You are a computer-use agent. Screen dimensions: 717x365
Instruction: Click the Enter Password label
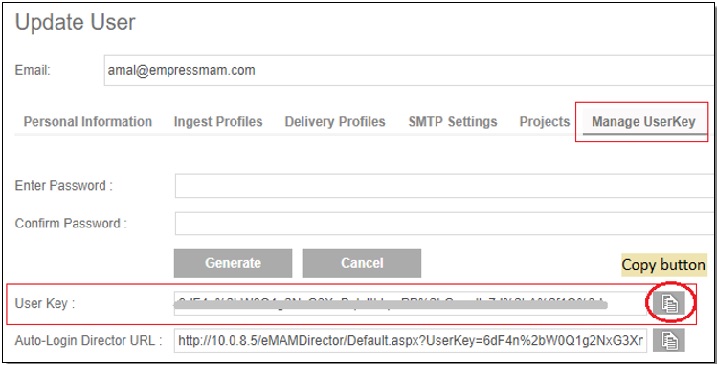pyautogui.click(x=64, y=186)
